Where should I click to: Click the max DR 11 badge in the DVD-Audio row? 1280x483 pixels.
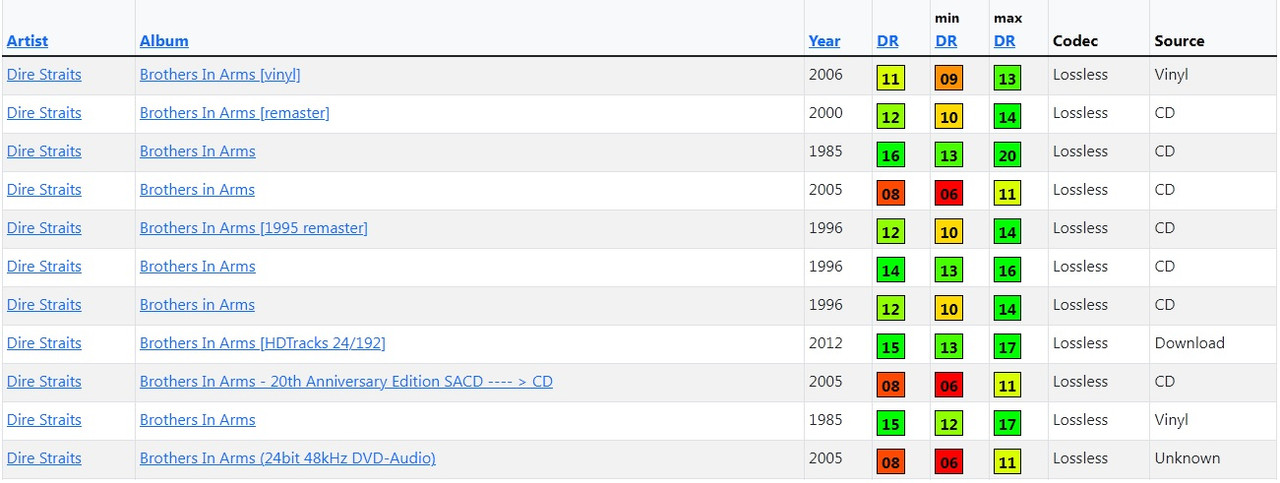tap(1007, 462)
